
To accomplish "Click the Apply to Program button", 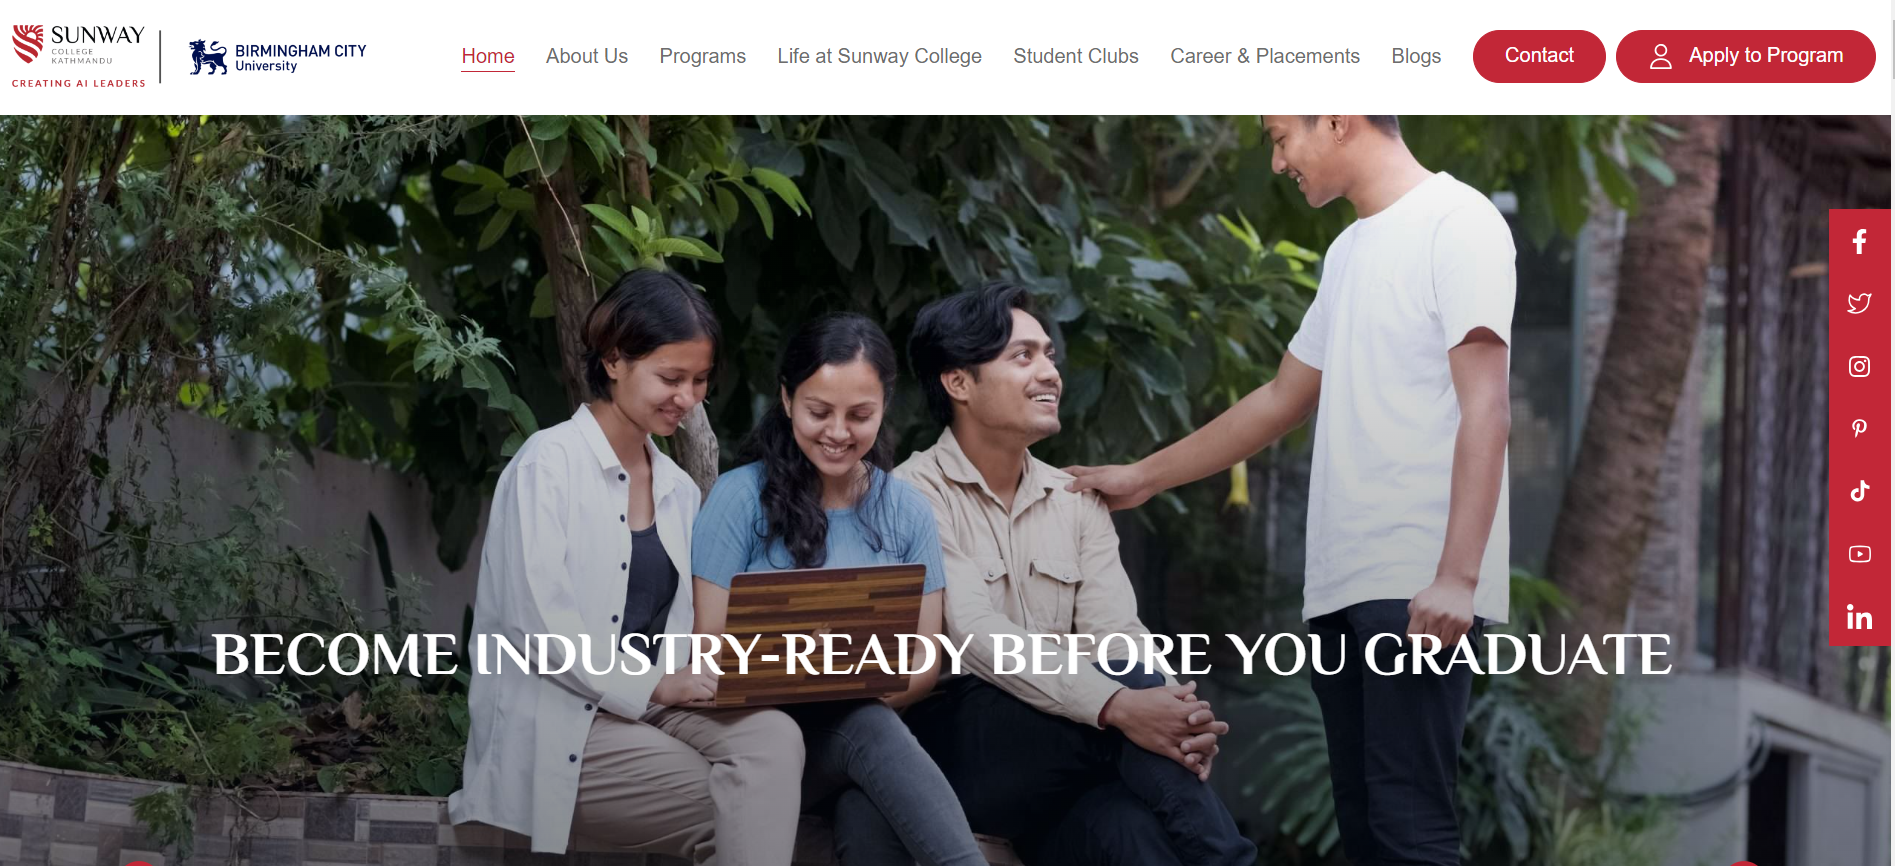I will click(1745, 56).
